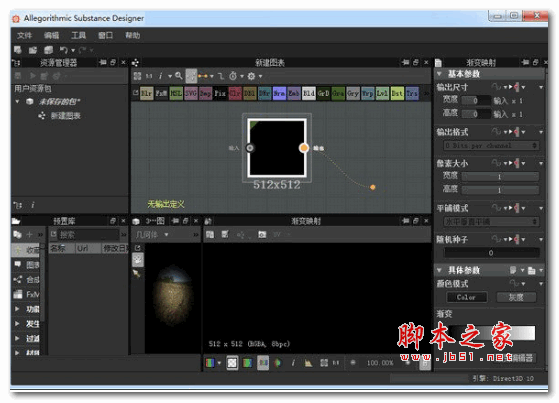Image resolution: width=559 pixels, height=403 pixels.
Task: Click the save image icon in 2D view toolbar
Action: pyautogui.click(x=210, y=234)
